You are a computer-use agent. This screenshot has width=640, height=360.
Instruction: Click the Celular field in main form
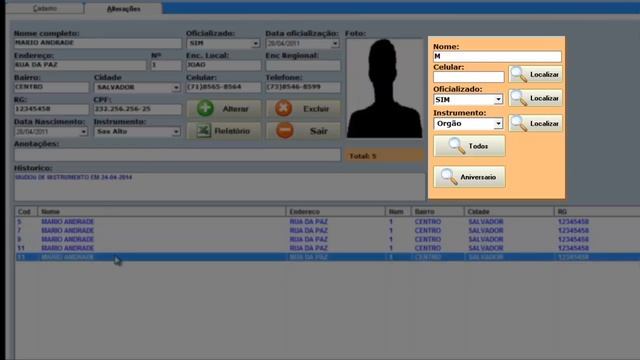pyautogui.click(x=223, y=87)
